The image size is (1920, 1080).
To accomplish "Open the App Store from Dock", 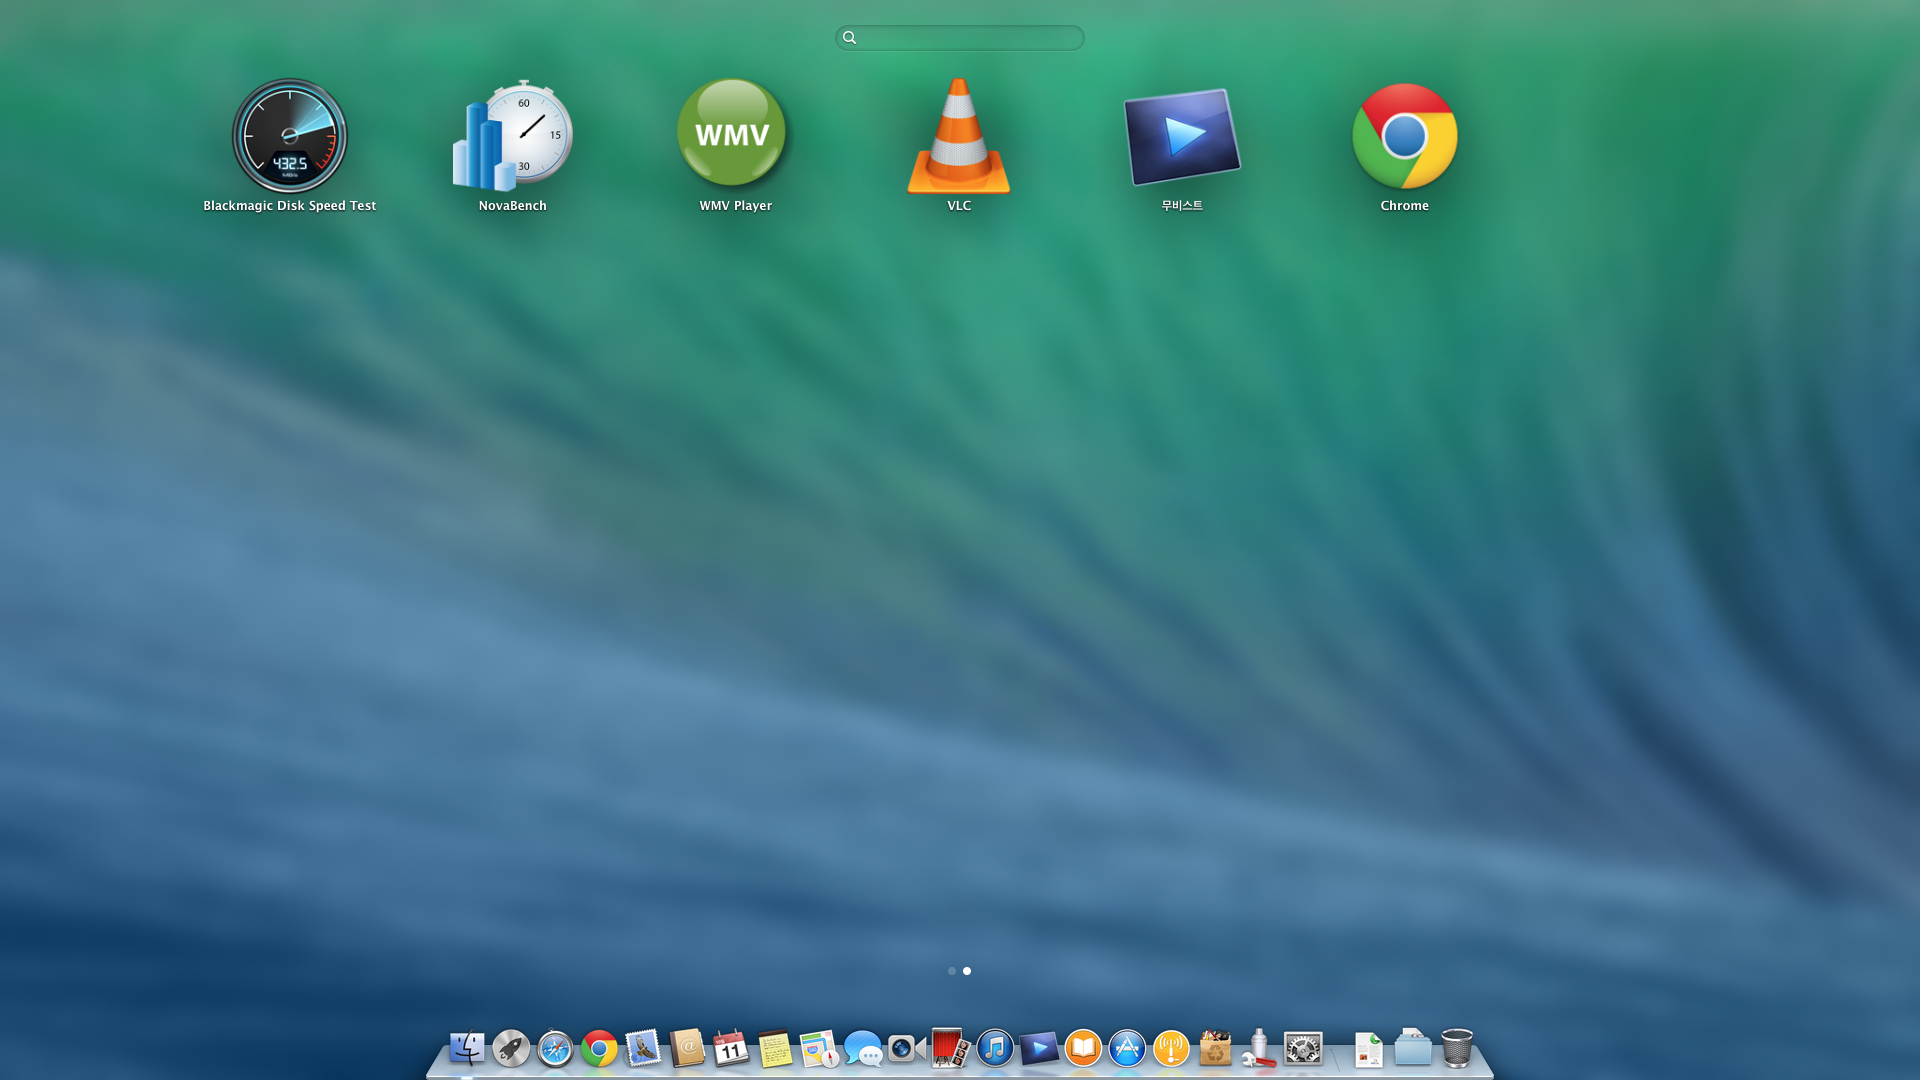I will click(1127, 1048).
